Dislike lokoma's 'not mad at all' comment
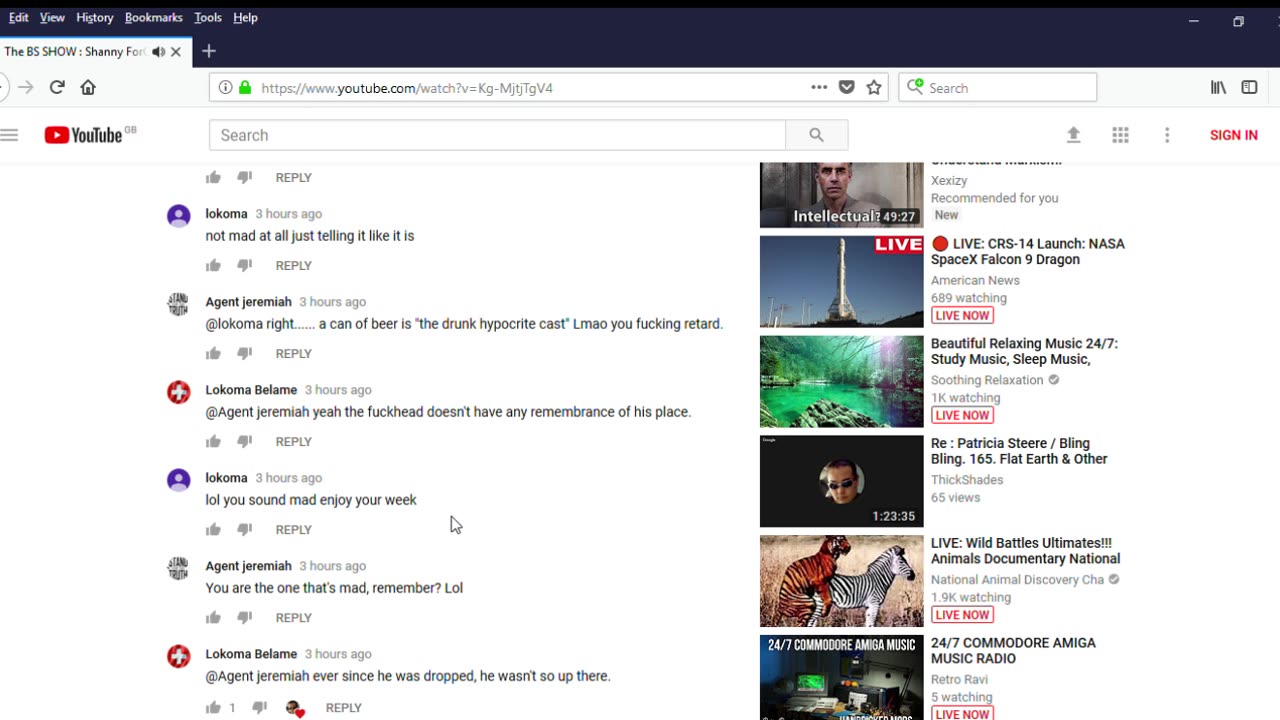The height and width of the screenshot is (720, 1280). click(x=244, y=265)
